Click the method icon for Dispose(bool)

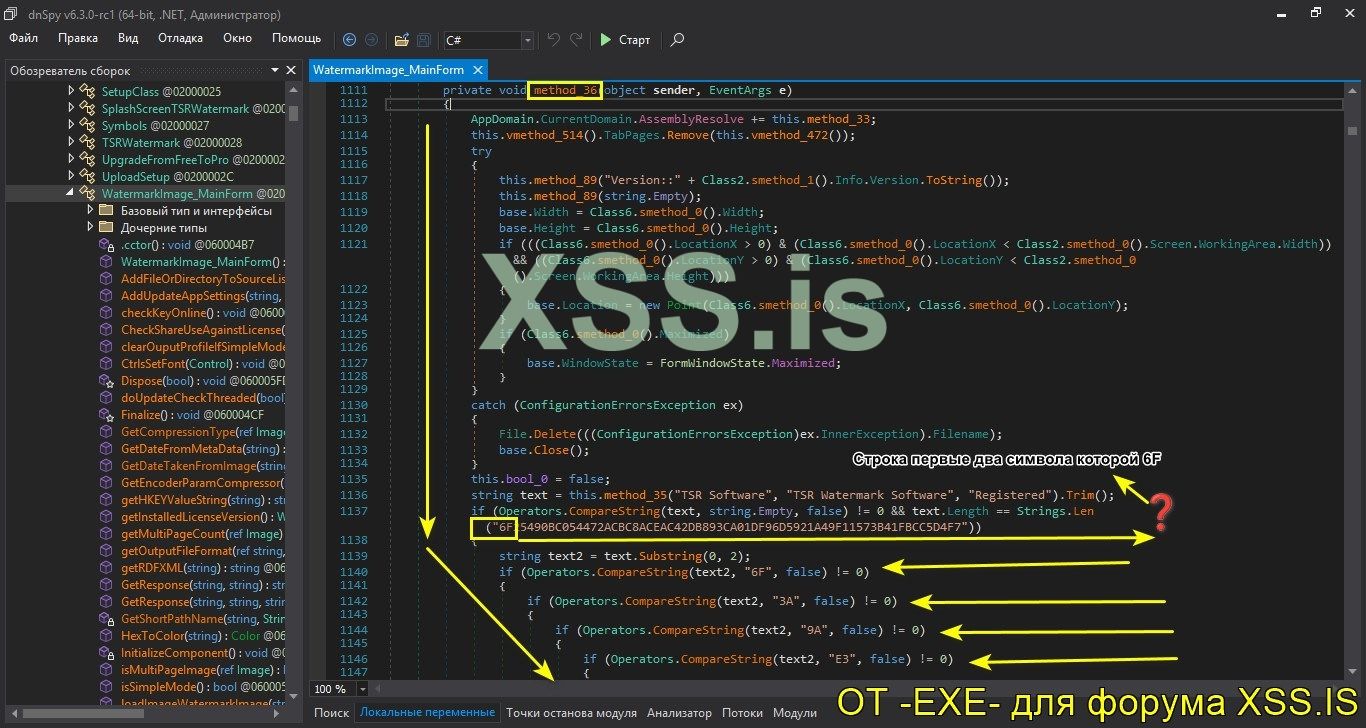(x=107, y=381)
